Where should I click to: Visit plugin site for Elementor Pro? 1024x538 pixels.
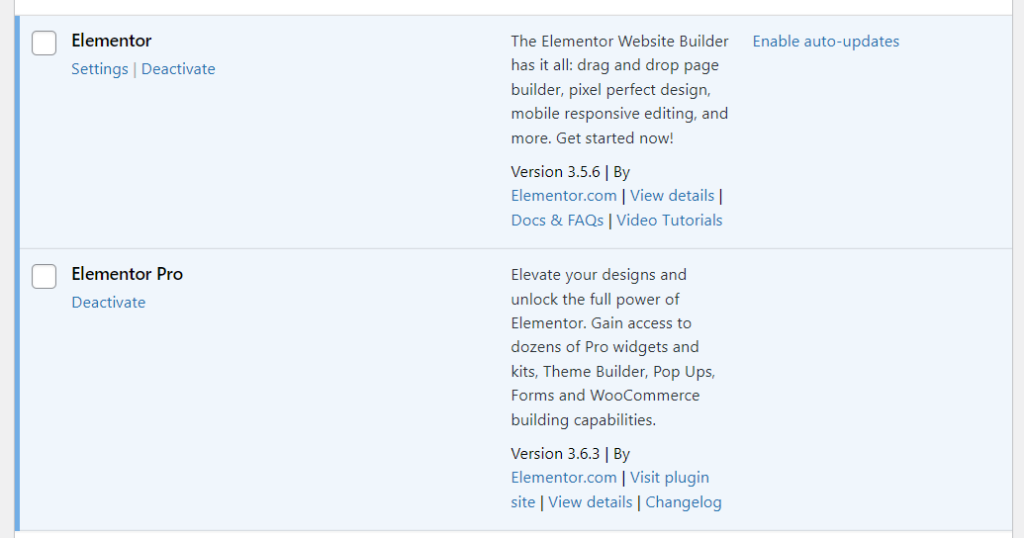tap(669, 478)
